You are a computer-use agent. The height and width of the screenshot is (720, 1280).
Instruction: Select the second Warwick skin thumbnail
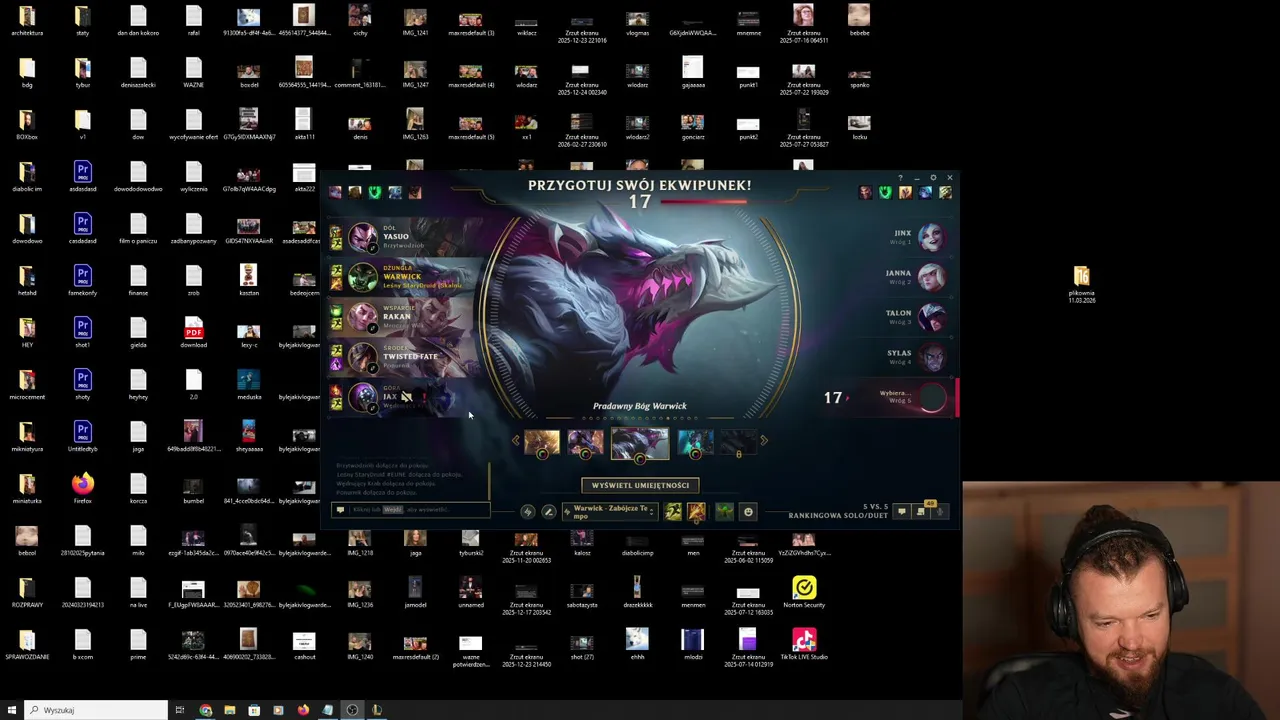coord(586,442)
